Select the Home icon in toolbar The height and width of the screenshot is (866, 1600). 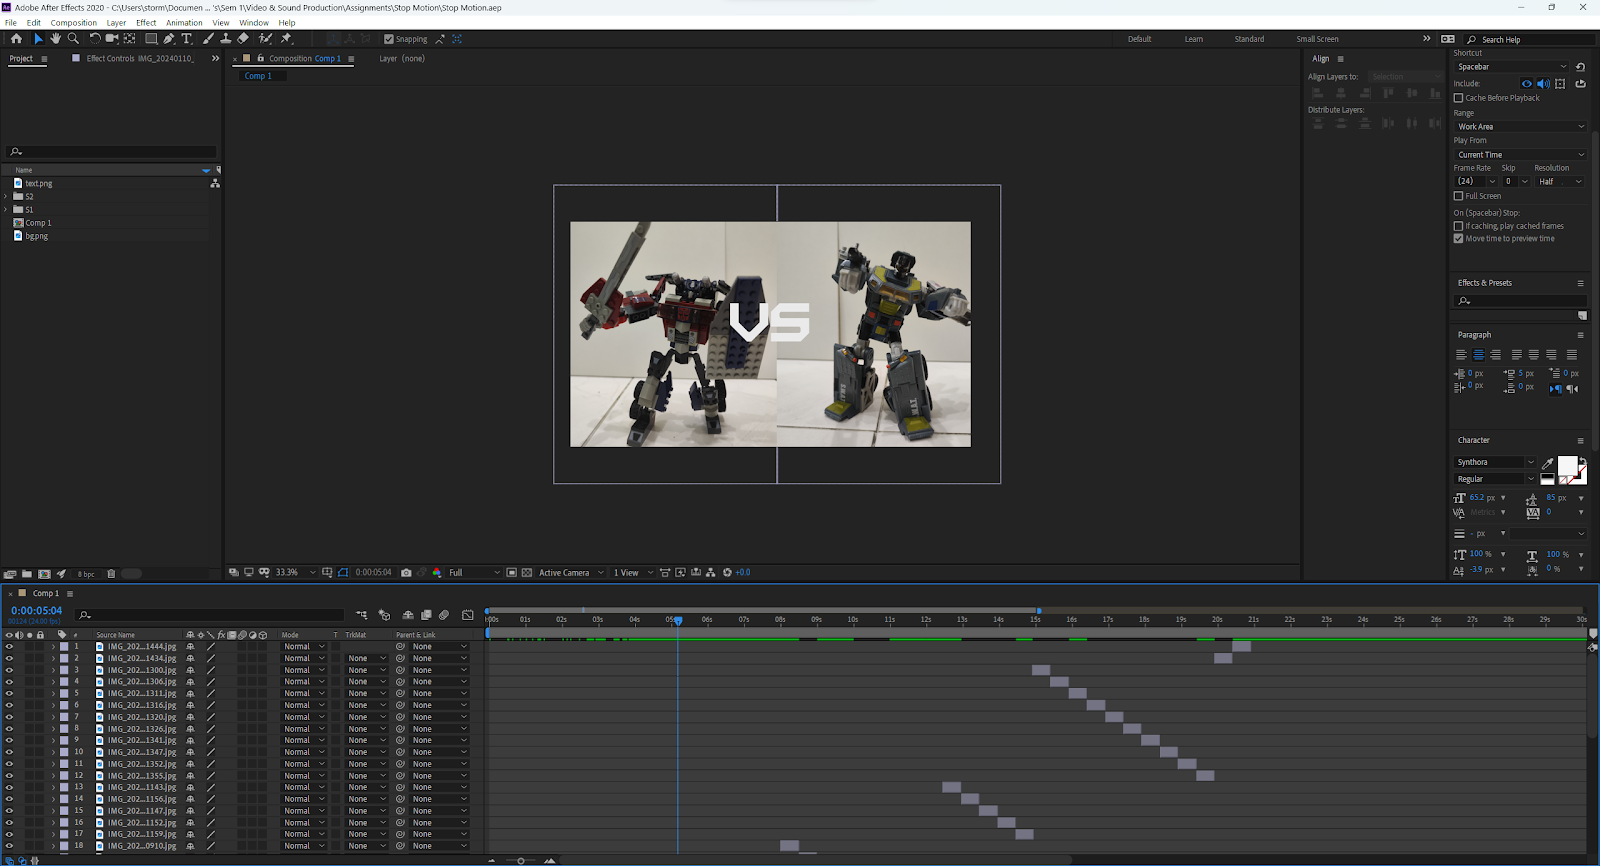pos(16,39)
